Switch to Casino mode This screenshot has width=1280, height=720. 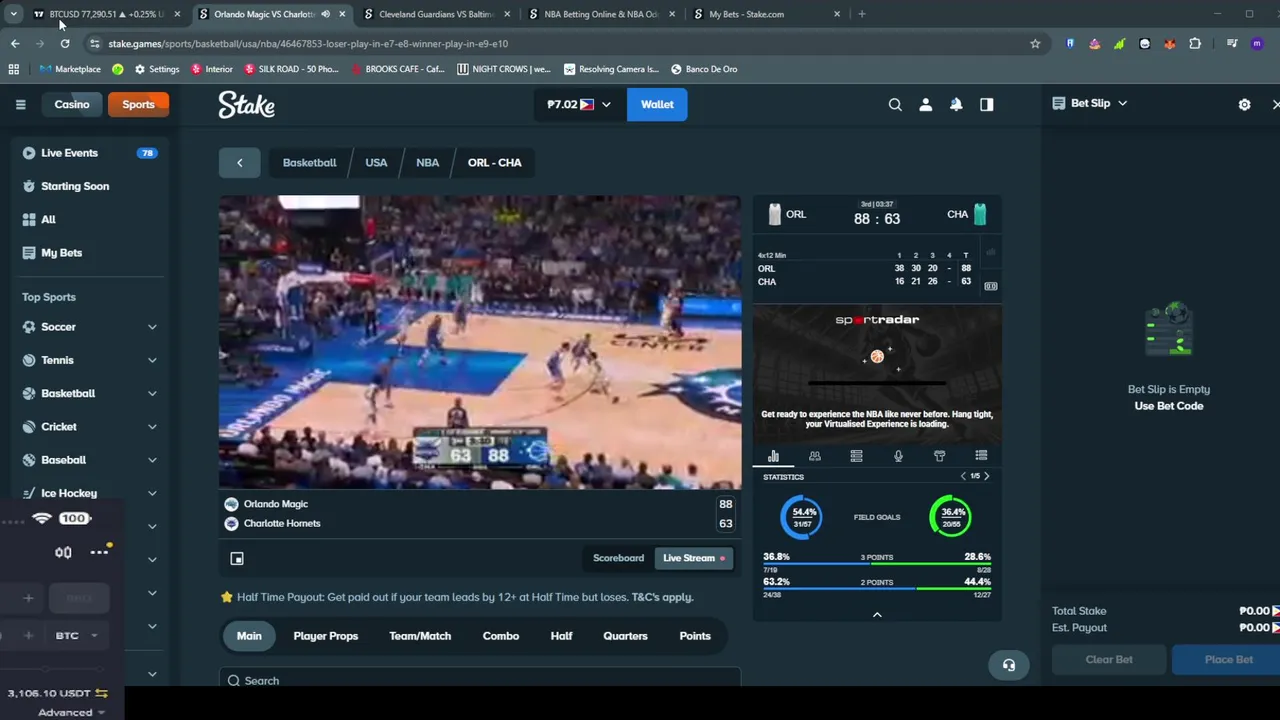click(72, 104)
